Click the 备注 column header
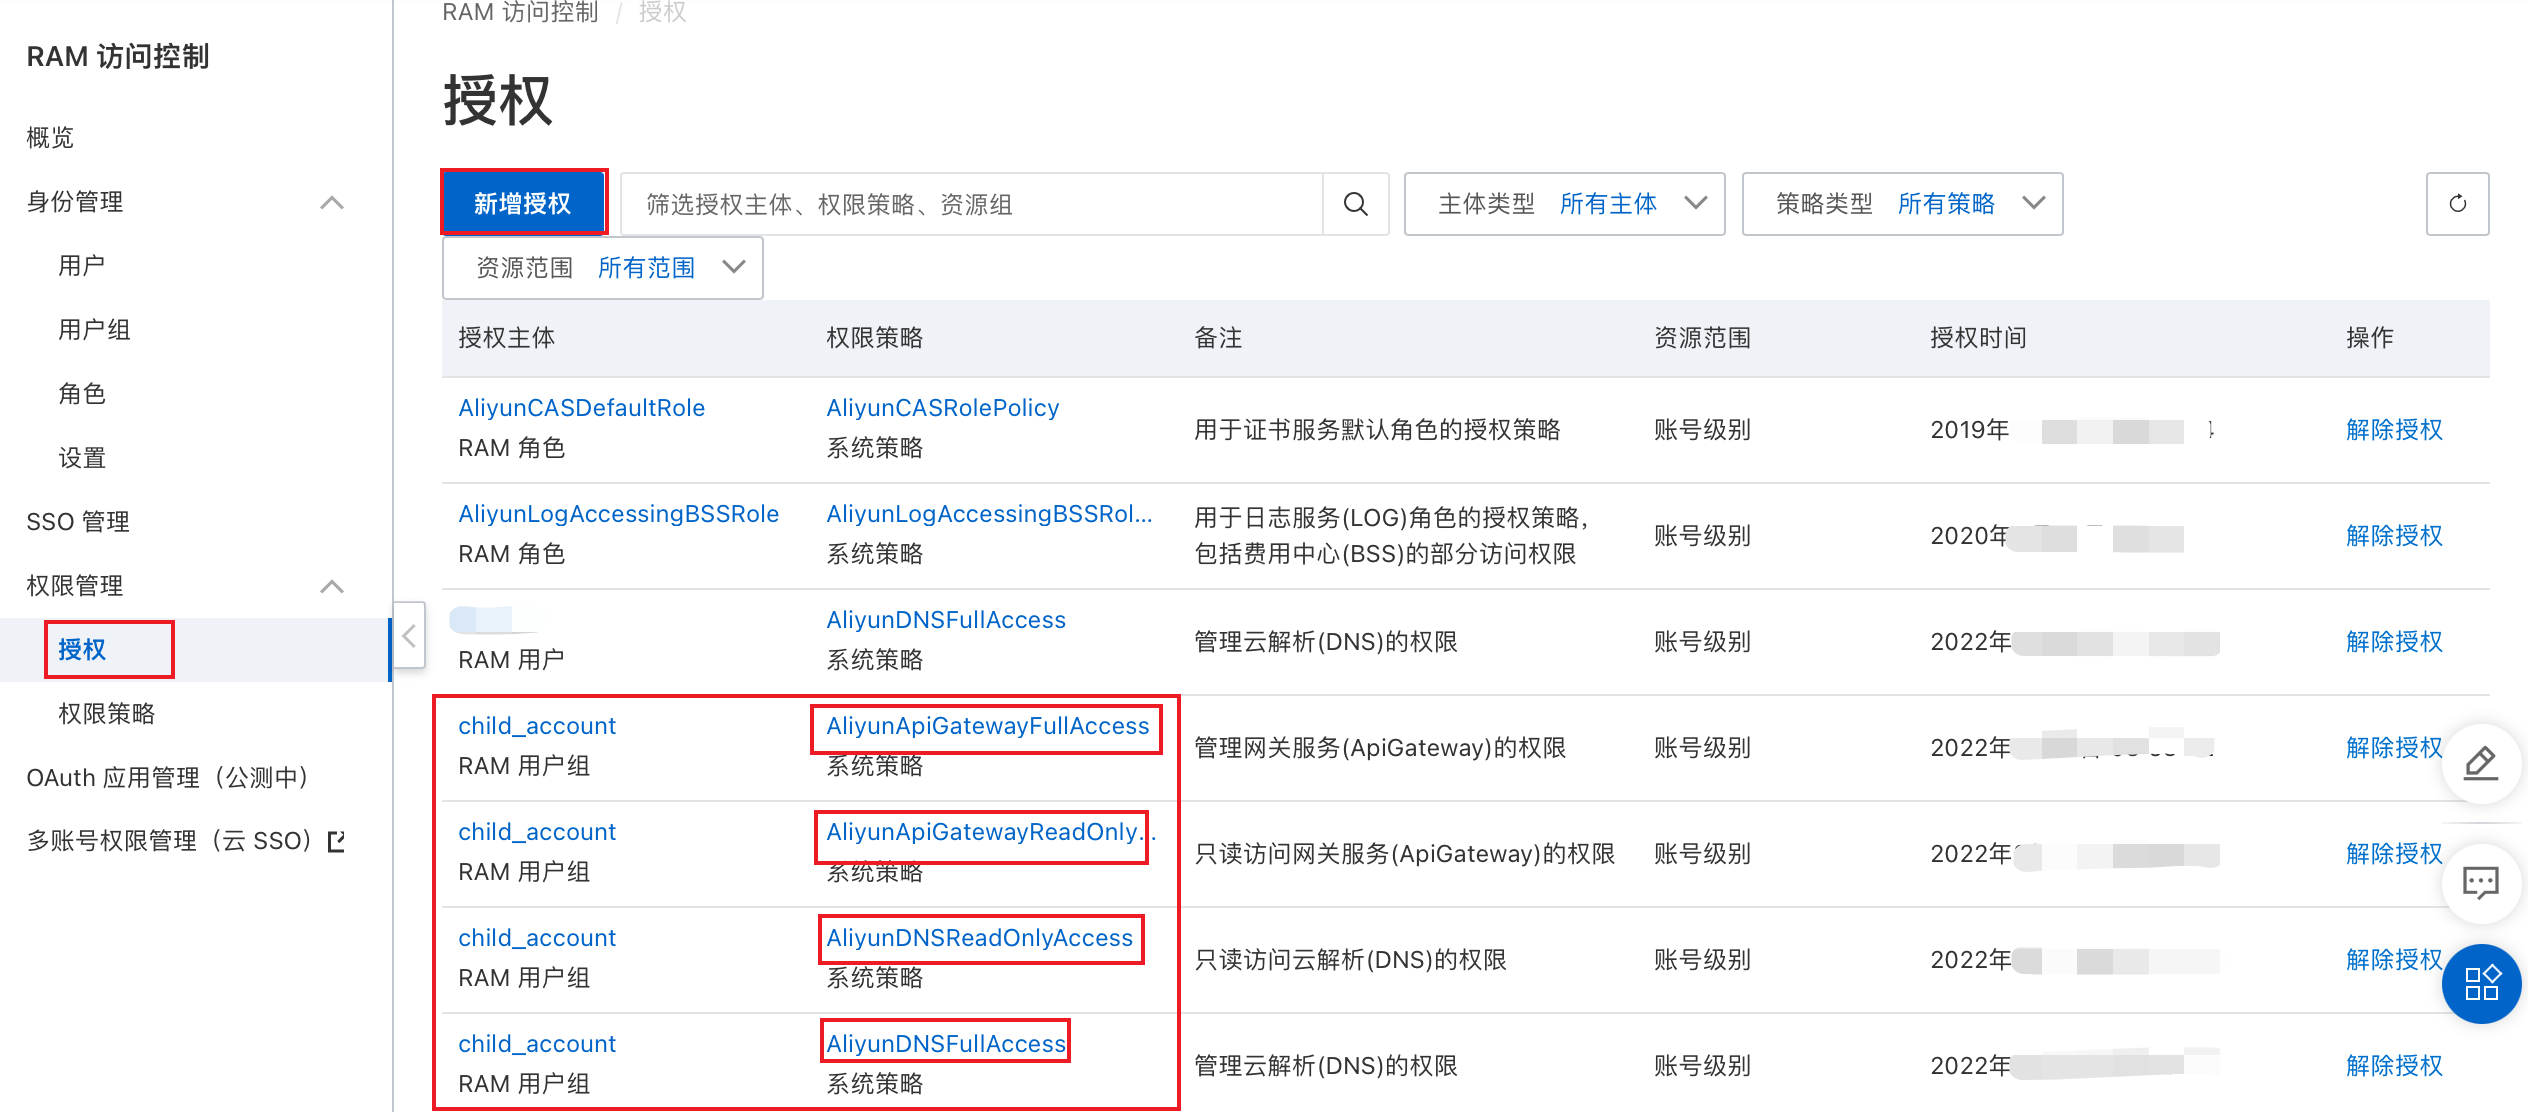The height and width of the screenshot is (1112, 2528). (x=1218, y=338)
